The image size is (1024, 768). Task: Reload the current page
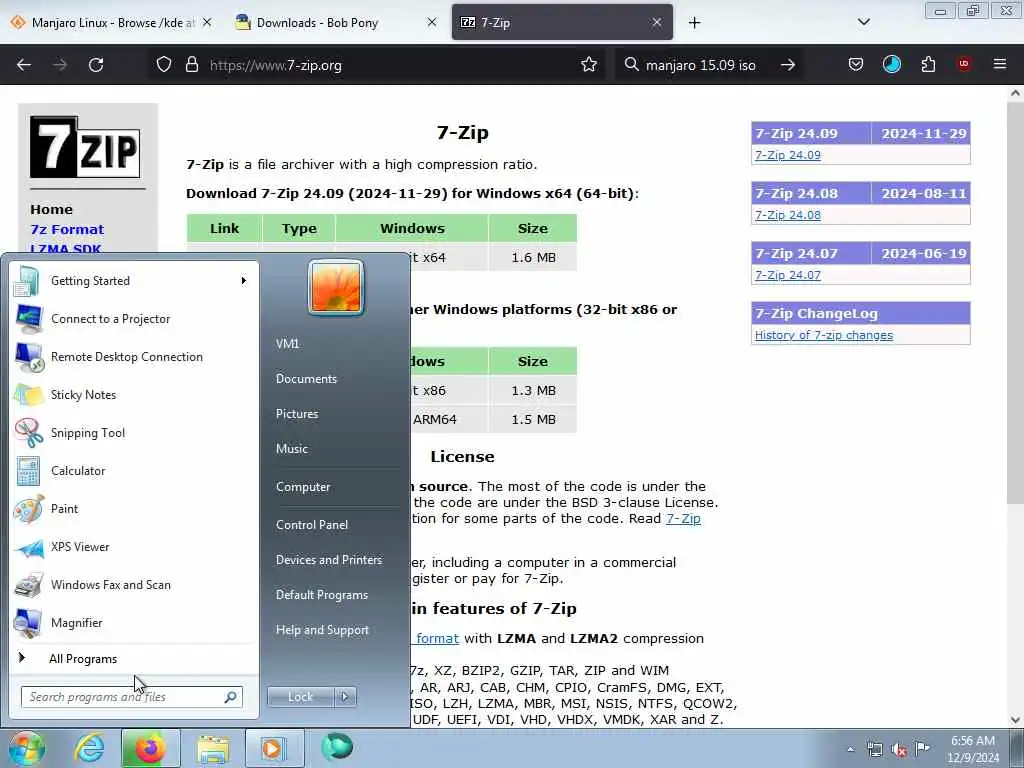coord(96,65)
